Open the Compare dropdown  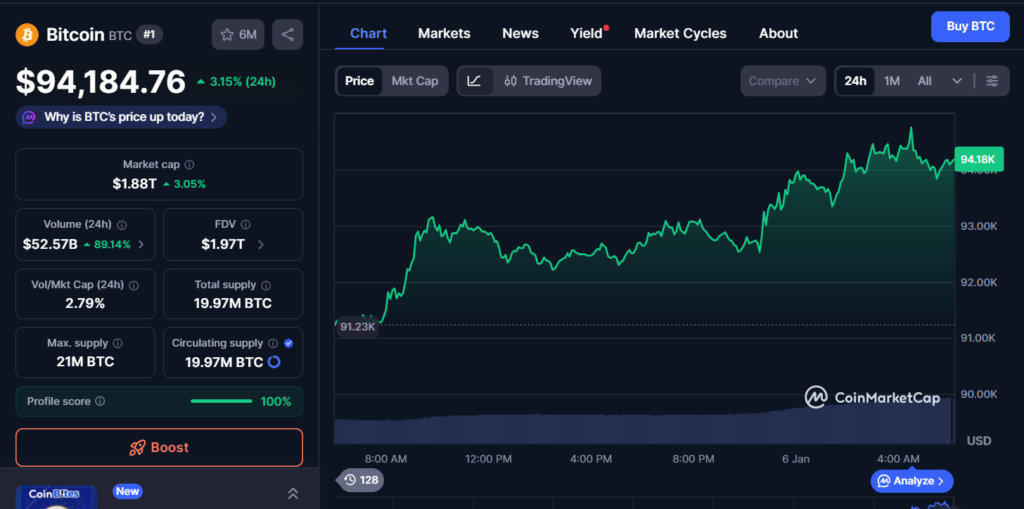pos(783,81)
